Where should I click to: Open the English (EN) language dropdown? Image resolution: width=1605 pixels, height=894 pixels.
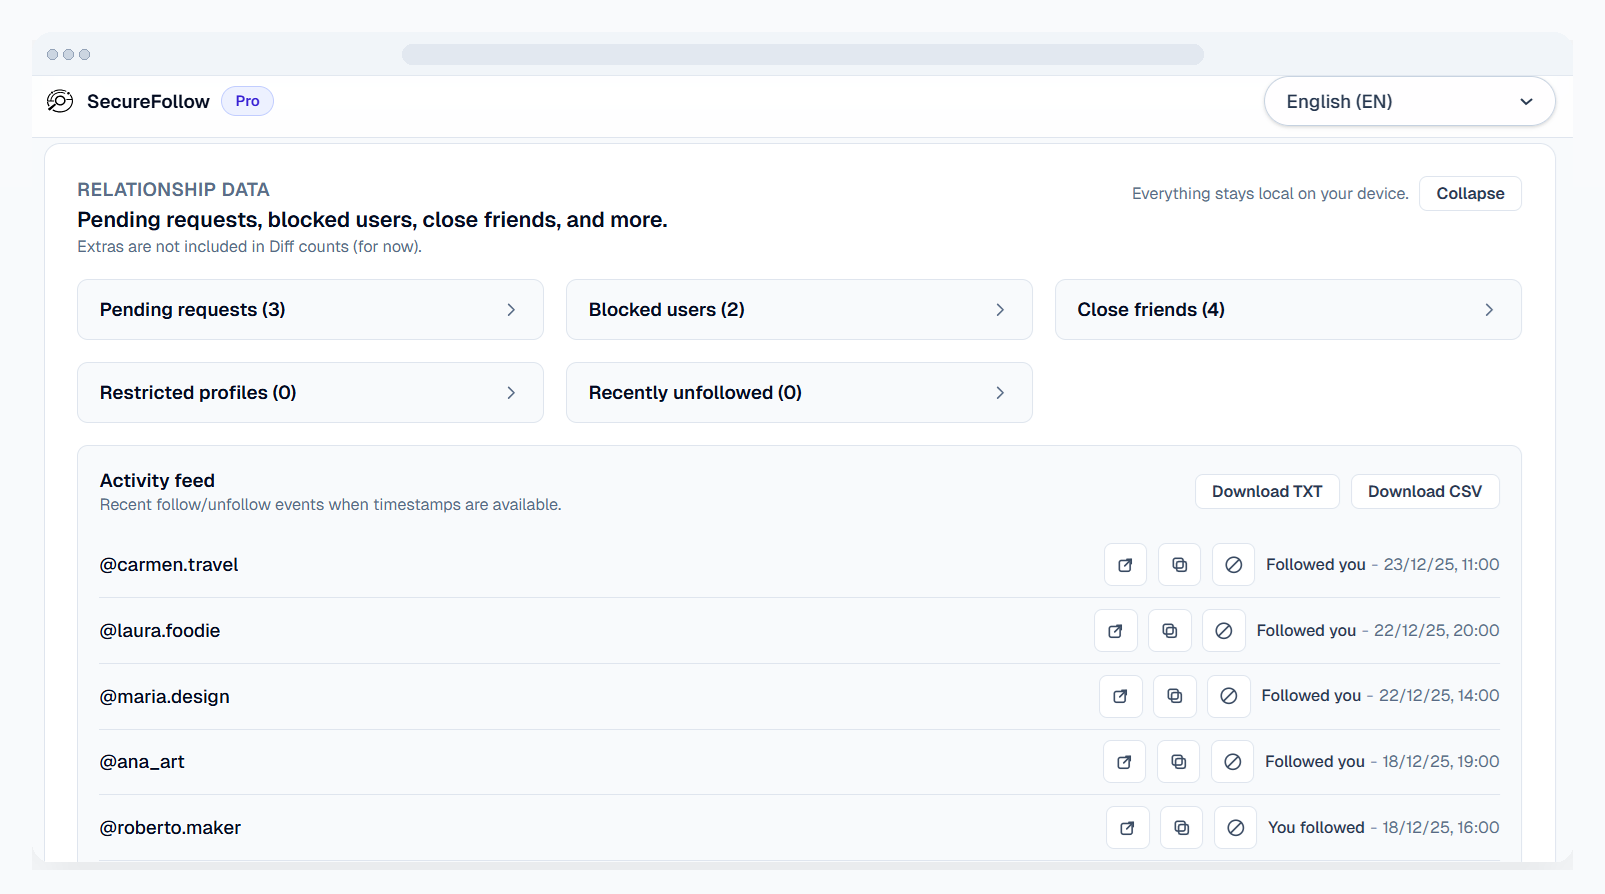coord(1408,101)
